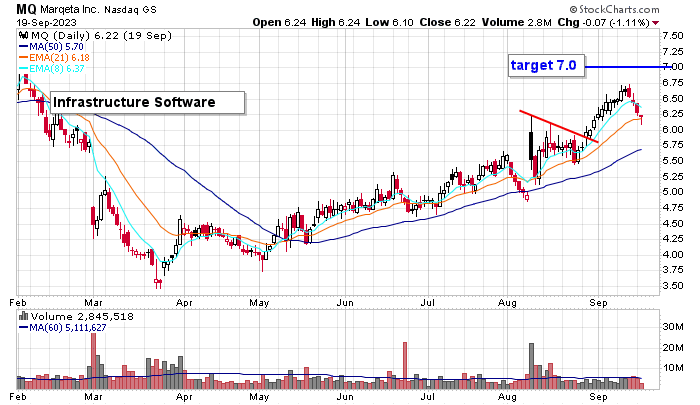Screen dimensions: 700x405
Task: Click the red down-arrow after the Chg value
Action: 655,23
